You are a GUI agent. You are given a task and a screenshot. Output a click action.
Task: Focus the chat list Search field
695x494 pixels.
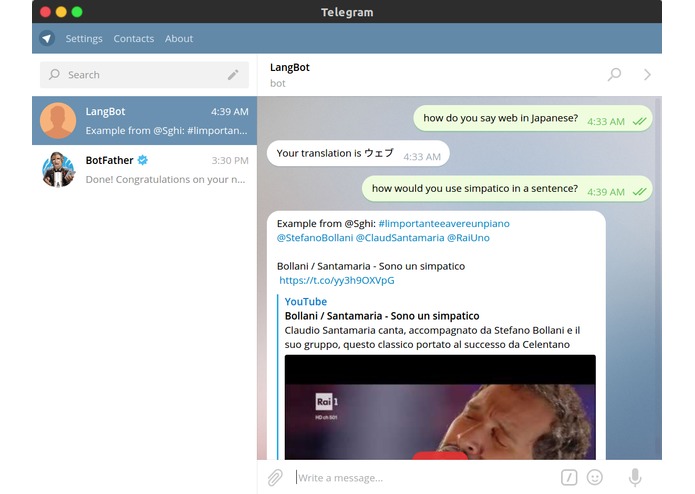(x=144, y=74)
